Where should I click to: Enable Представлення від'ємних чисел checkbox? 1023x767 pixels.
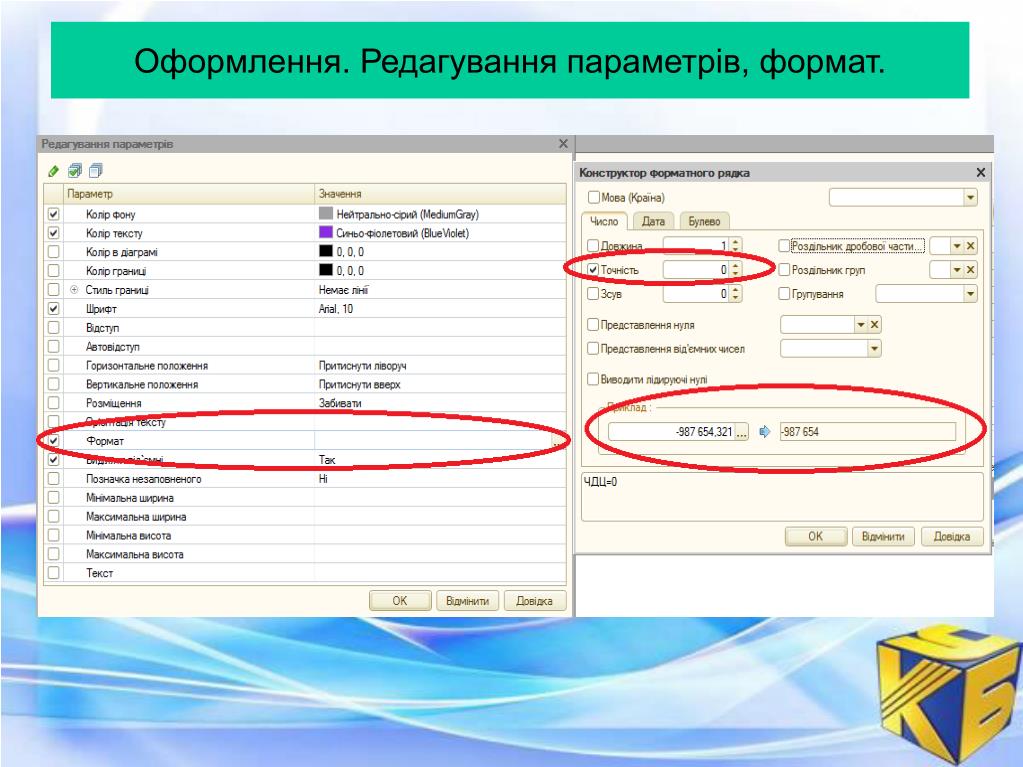tap(593, 348)
